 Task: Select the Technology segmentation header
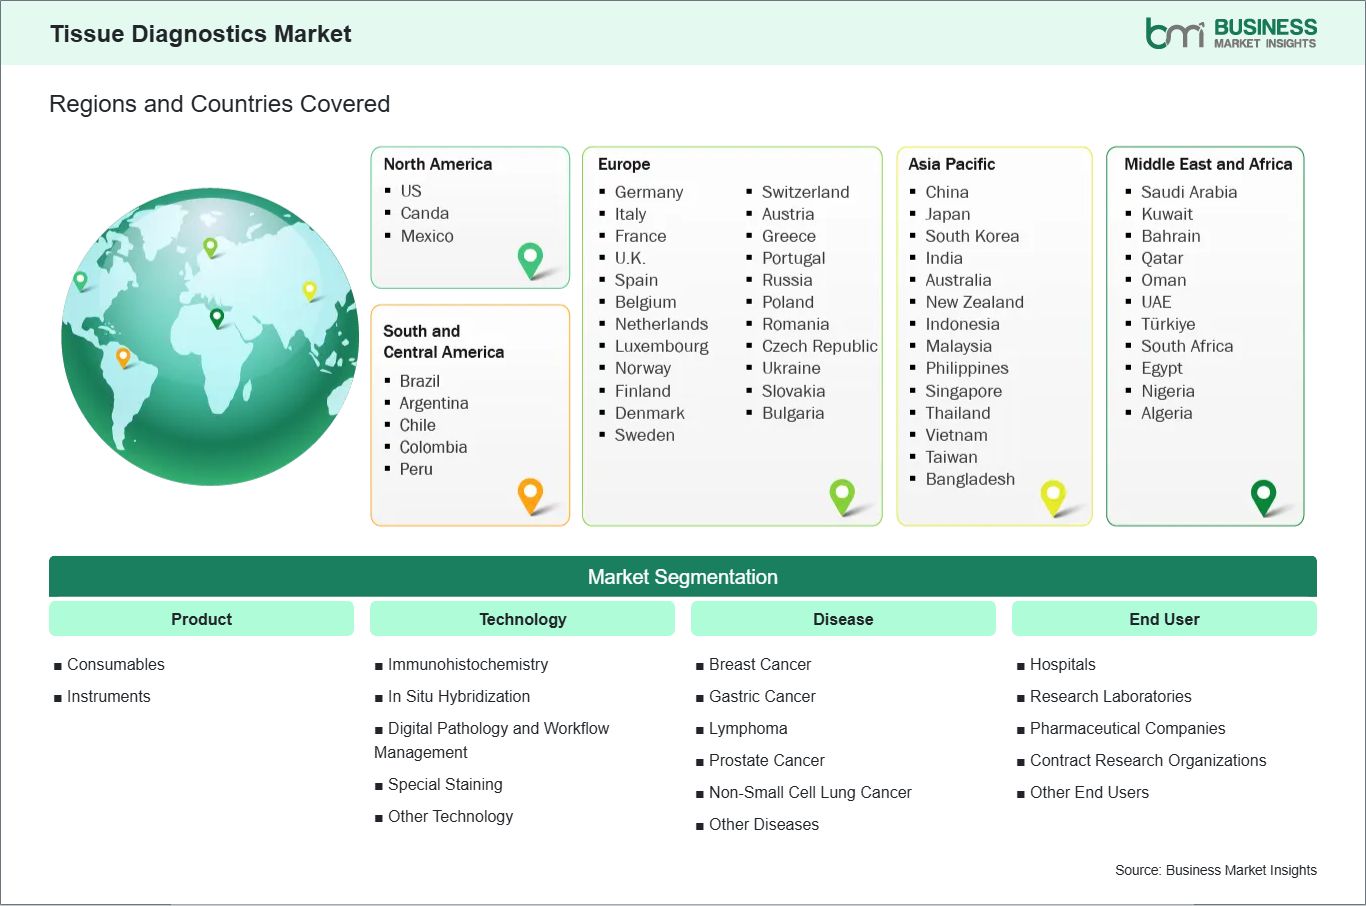coord(522,619)
